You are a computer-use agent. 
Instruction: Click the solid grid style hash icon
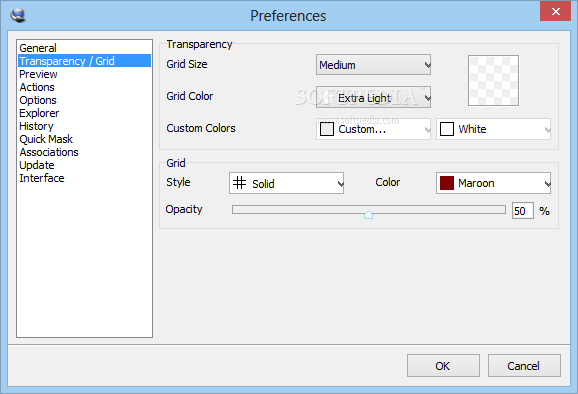coord(240,183)
